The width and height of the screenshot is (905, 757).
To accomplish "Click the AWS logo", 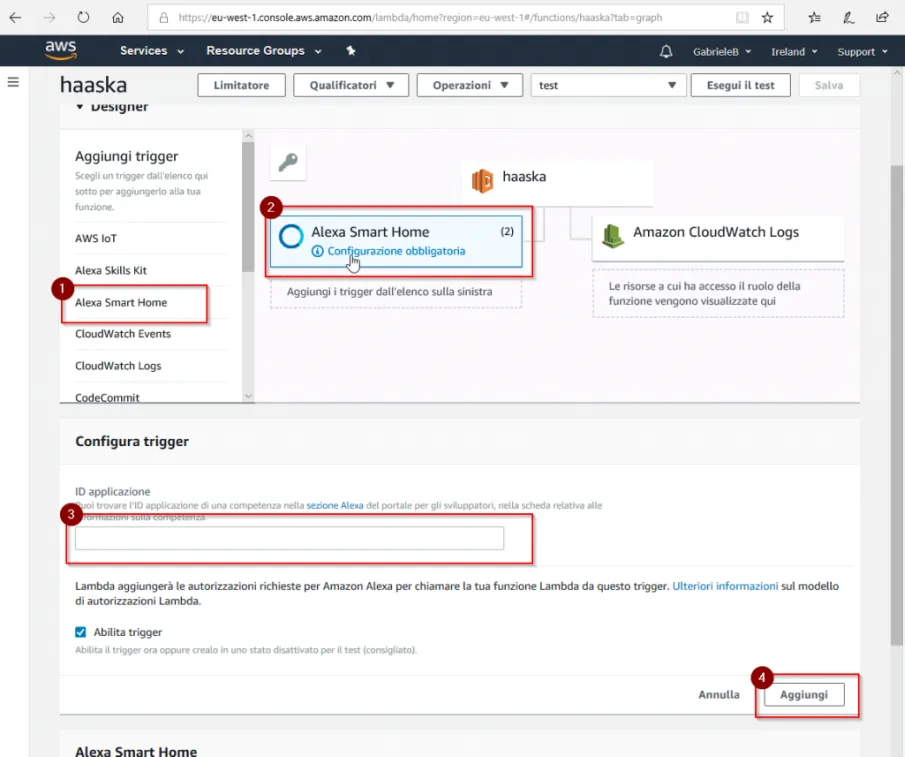I will tap(61, 50).
